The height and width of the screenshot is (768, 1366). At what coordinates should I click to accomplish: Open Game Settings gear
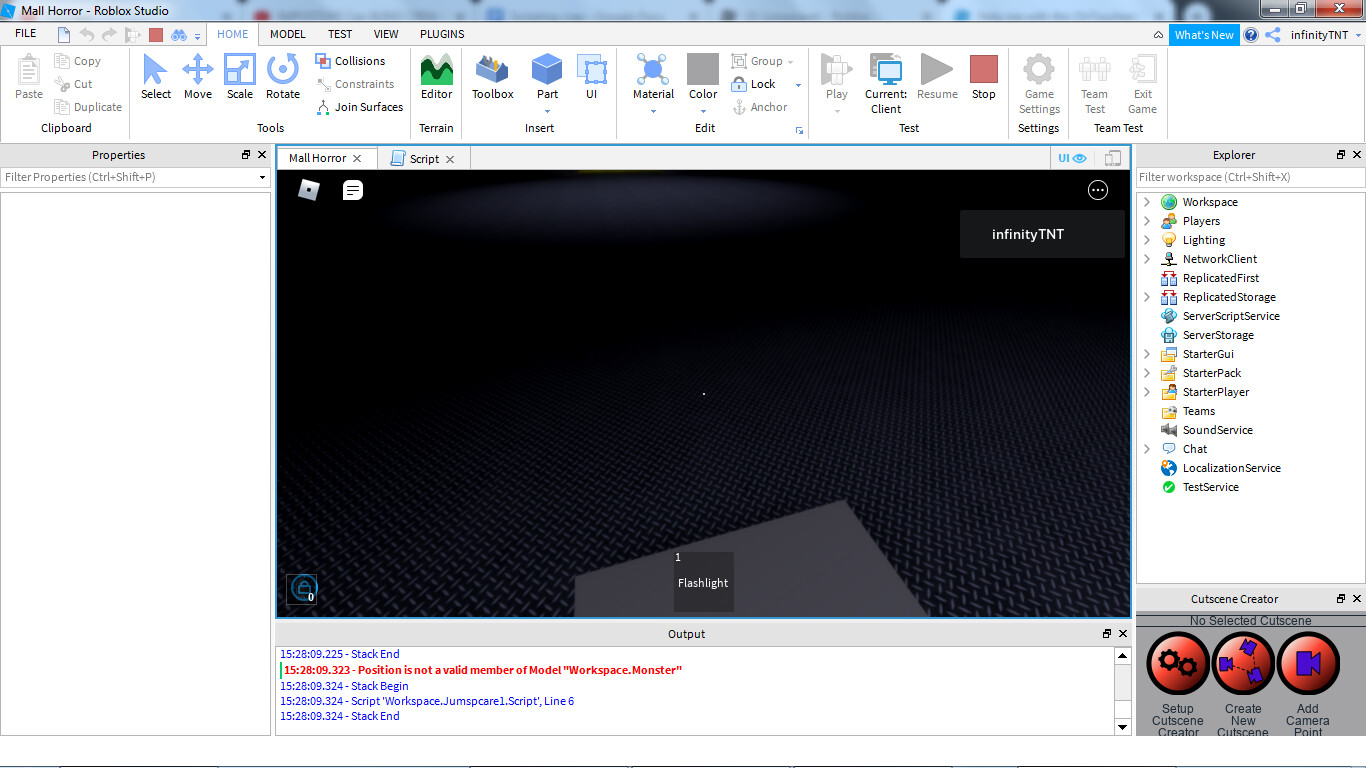(x=1039, y=83)
